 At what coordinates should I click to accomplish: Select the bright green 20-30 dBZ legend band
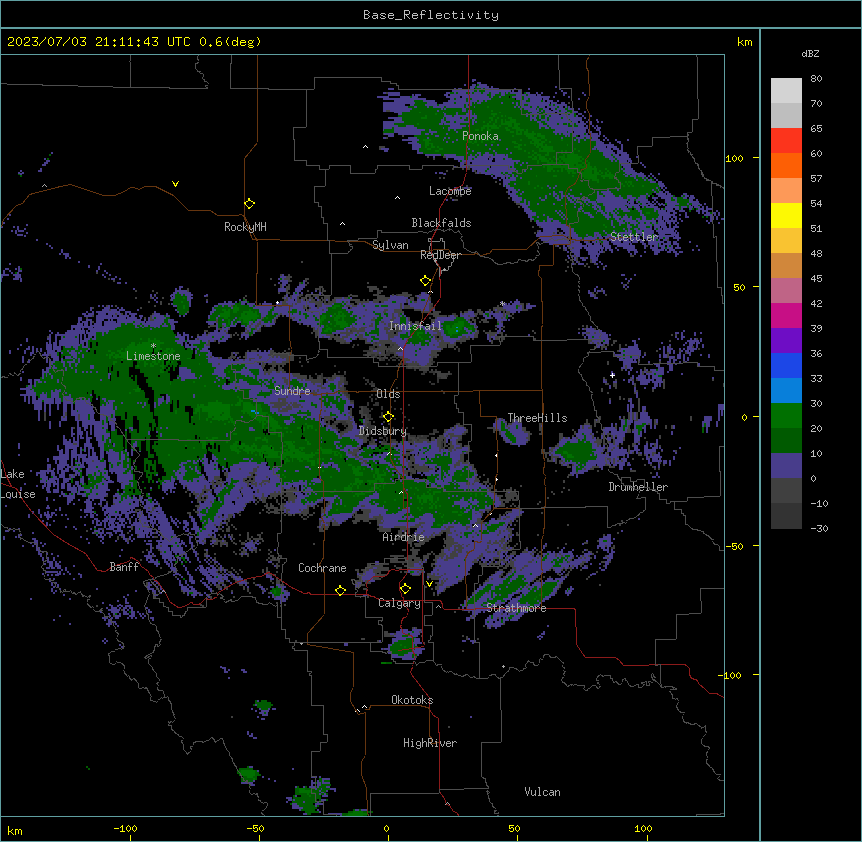point(786,416)
